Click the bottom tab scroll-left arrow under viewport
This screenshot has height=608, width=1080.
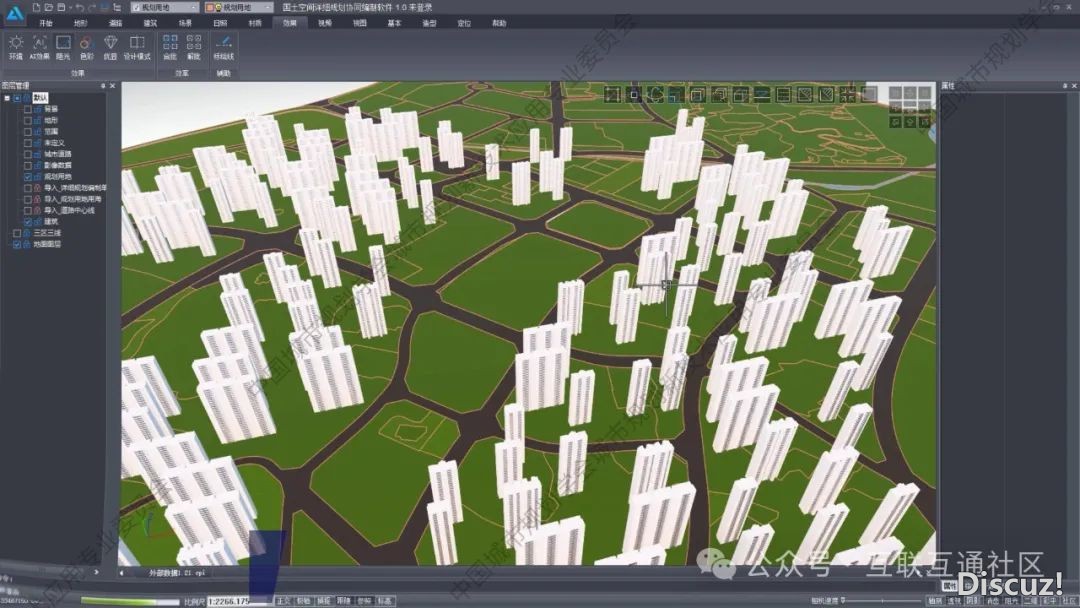pos(122,572)
